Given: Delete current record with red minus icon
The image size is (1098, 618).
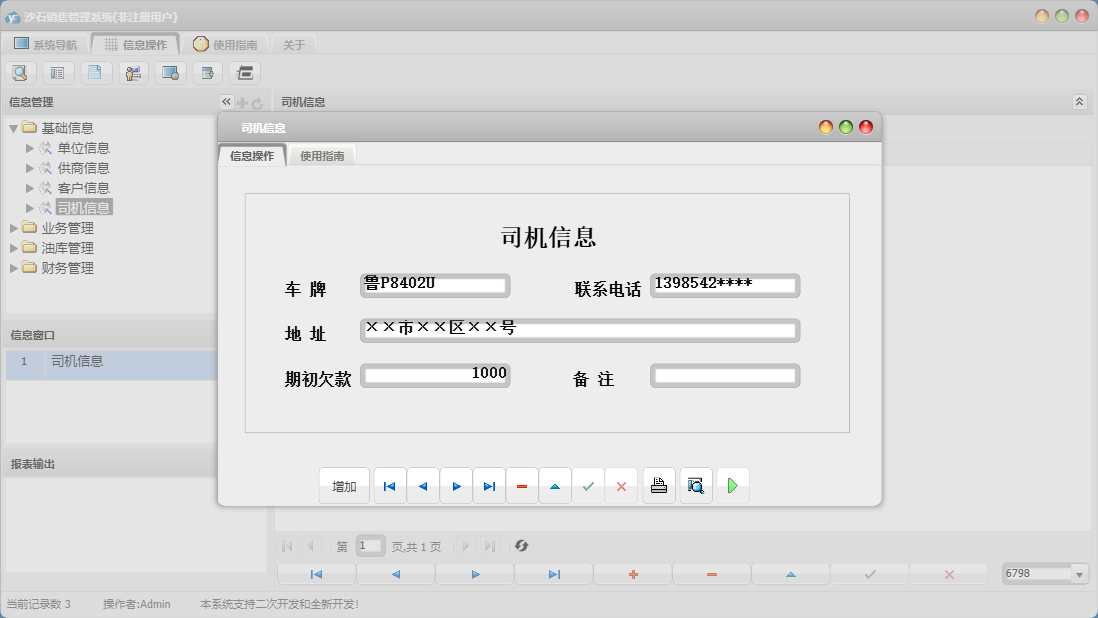Looking at the screenshot, I should (522, 485).
